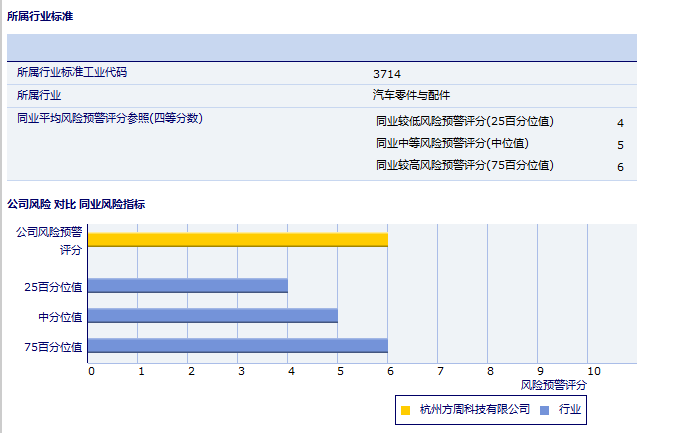Click the 公司风险 对比 同业风险指标 heading
Viewport: 683px width, 433px height.
click(x=76, y=204)
